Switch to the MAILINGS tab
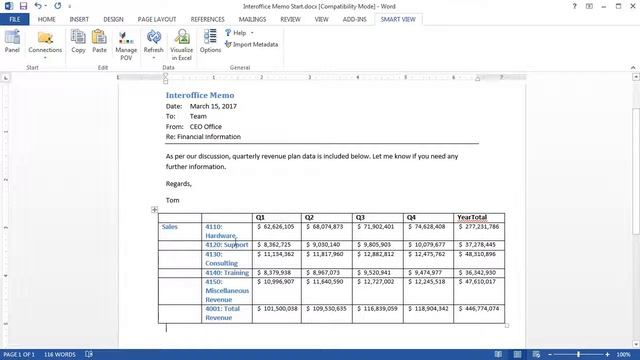 tap(252, 19)
